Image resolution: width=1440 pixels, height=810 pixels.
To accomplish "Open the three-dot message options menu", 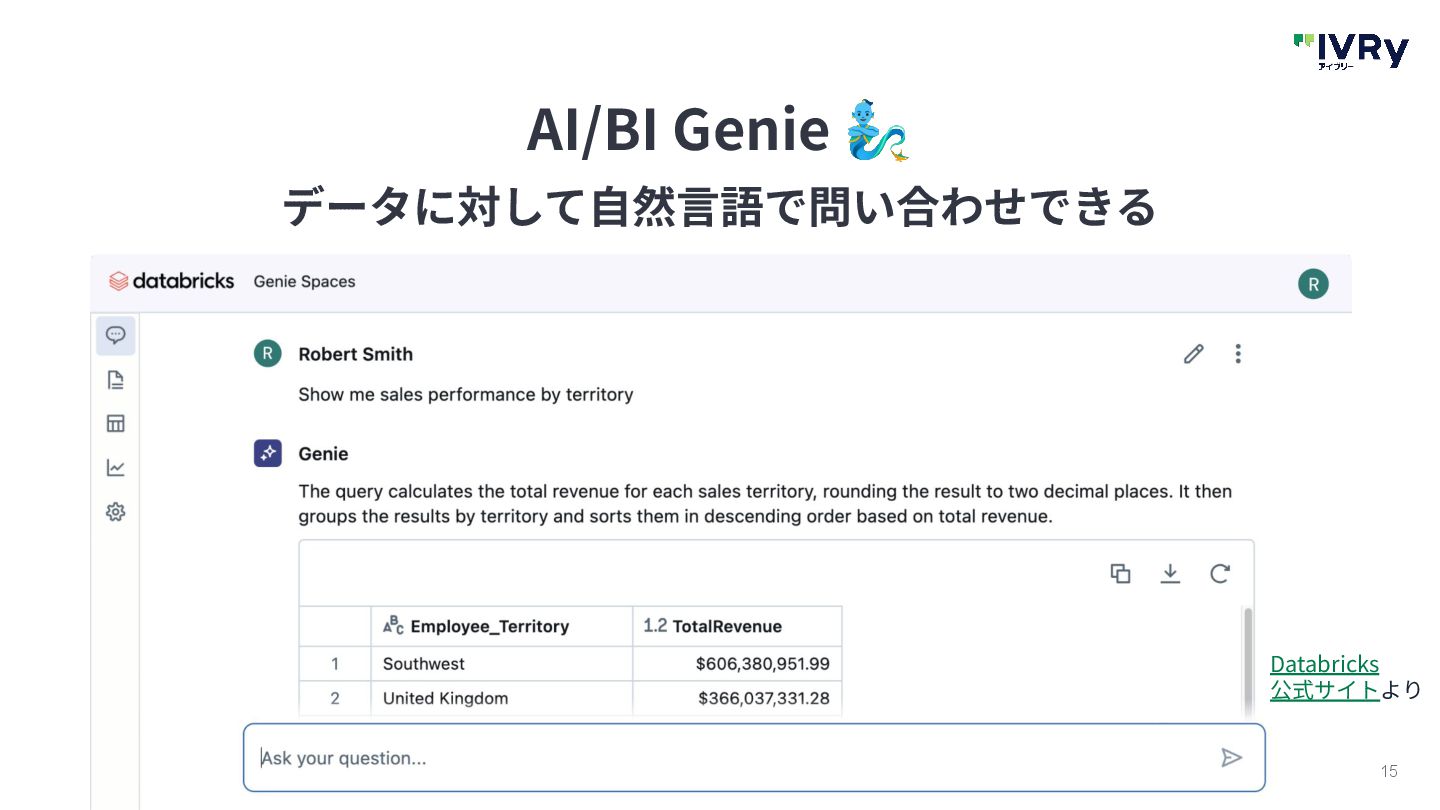I will (x=1238, y=354).
